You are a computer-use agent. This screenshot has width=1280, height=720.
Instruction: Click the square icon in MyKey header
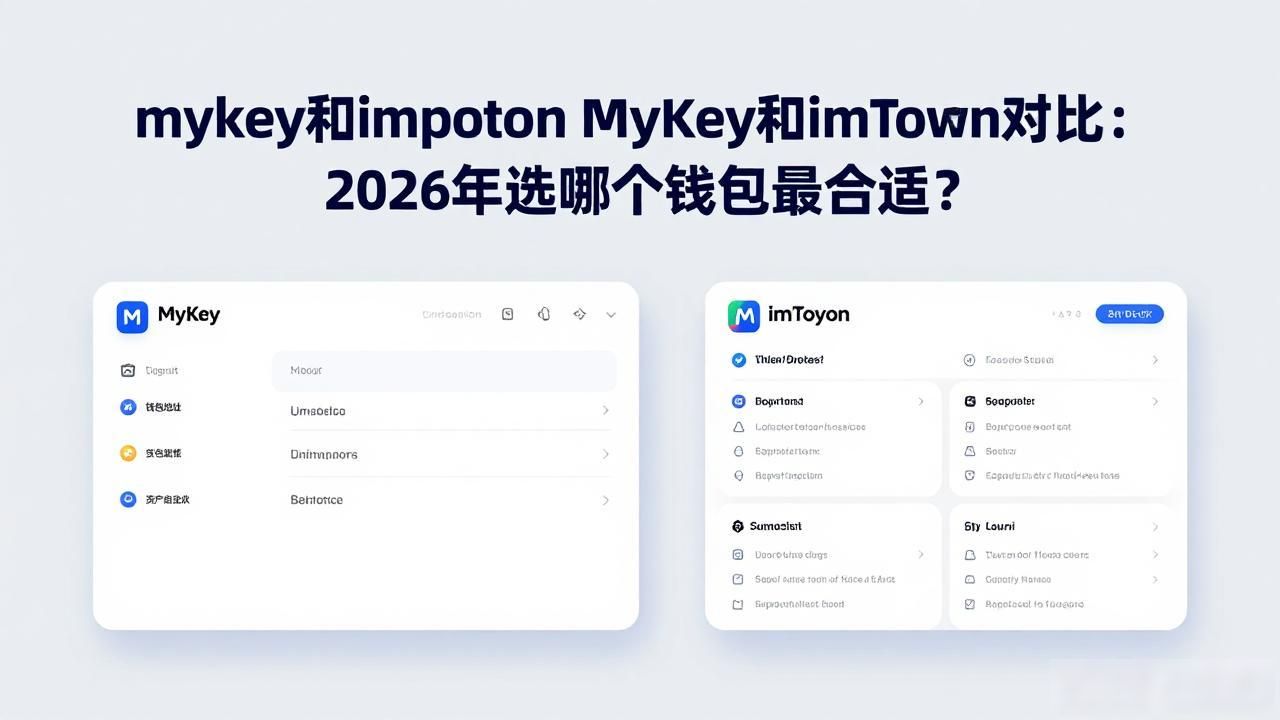pyautogui.click(x=507, y=314)
